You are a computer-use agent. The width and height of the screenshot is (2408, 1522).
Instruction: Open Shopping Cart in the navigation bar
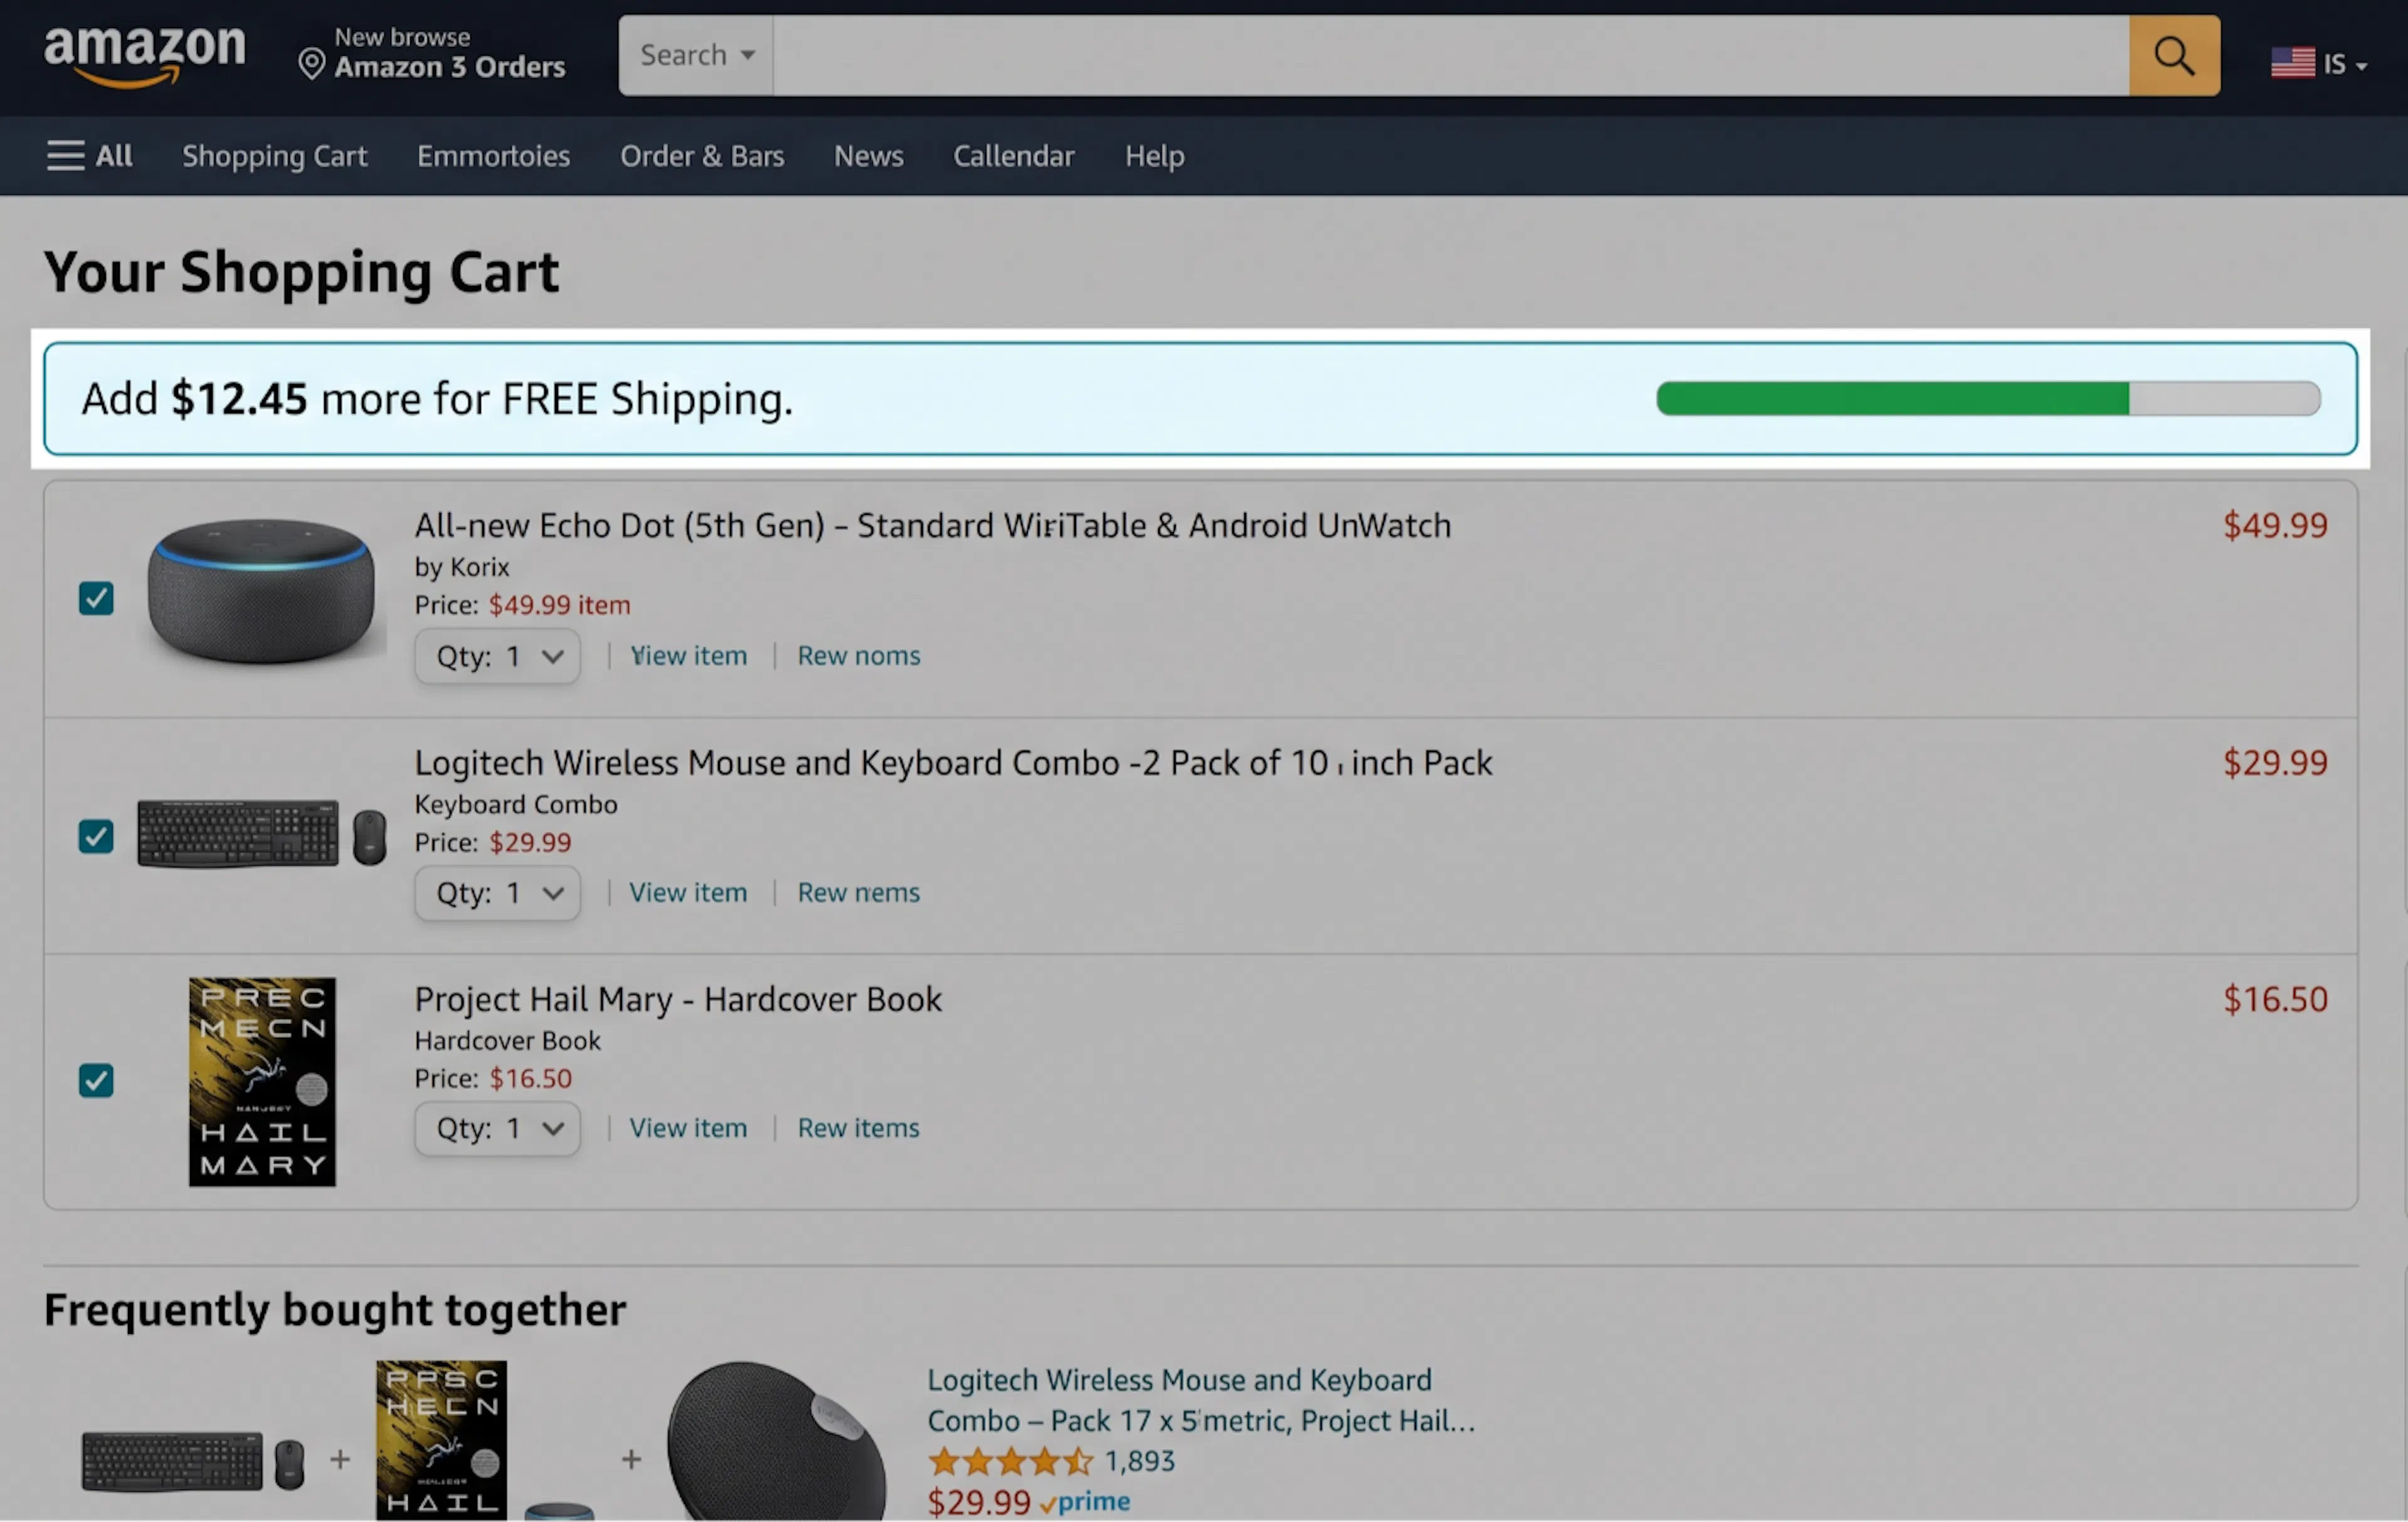[275, 156]
